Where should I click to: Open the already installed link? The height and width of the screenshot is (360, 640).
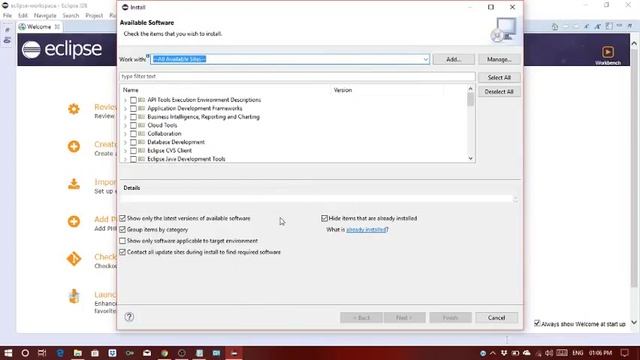tap(366, 229)
